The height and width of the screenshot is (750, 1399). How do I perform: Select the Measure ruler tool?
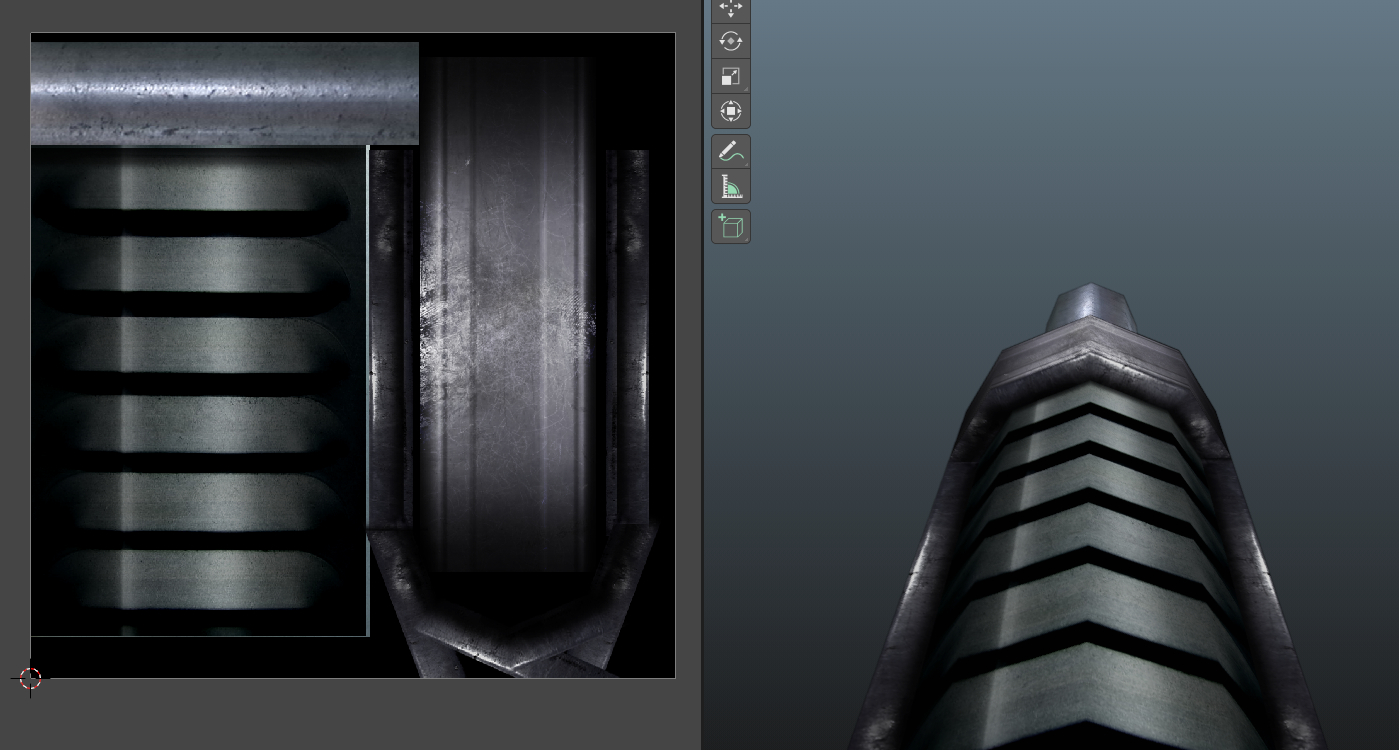pos(731,187)
